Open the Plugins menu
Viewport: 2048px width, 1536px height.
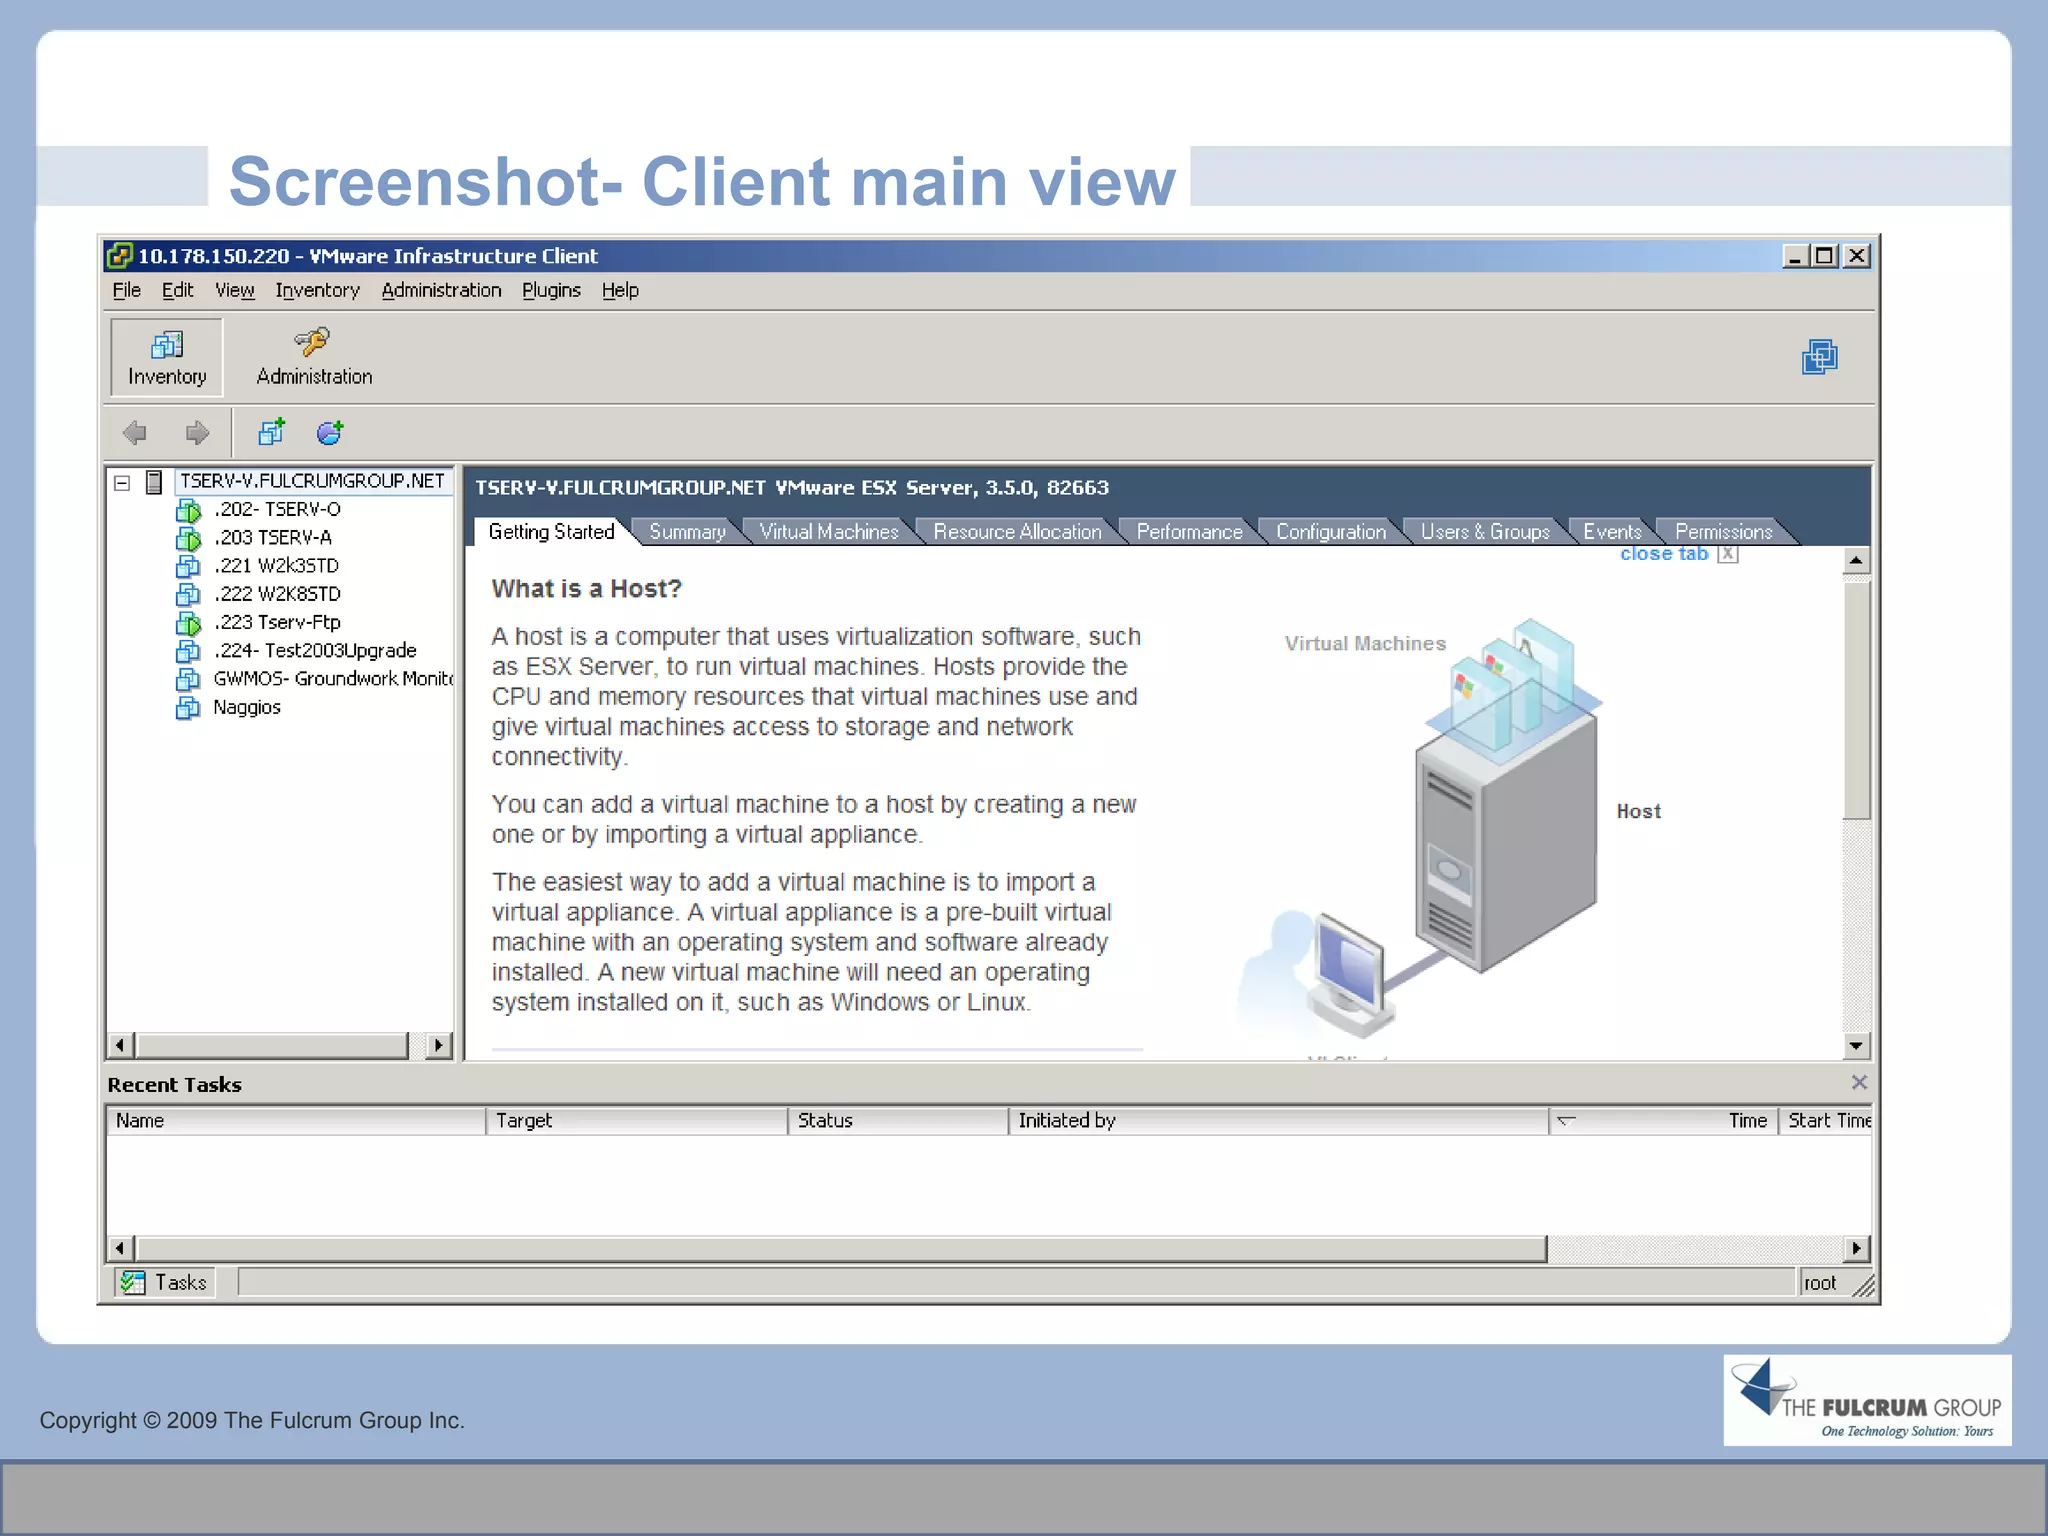point(551,290)
